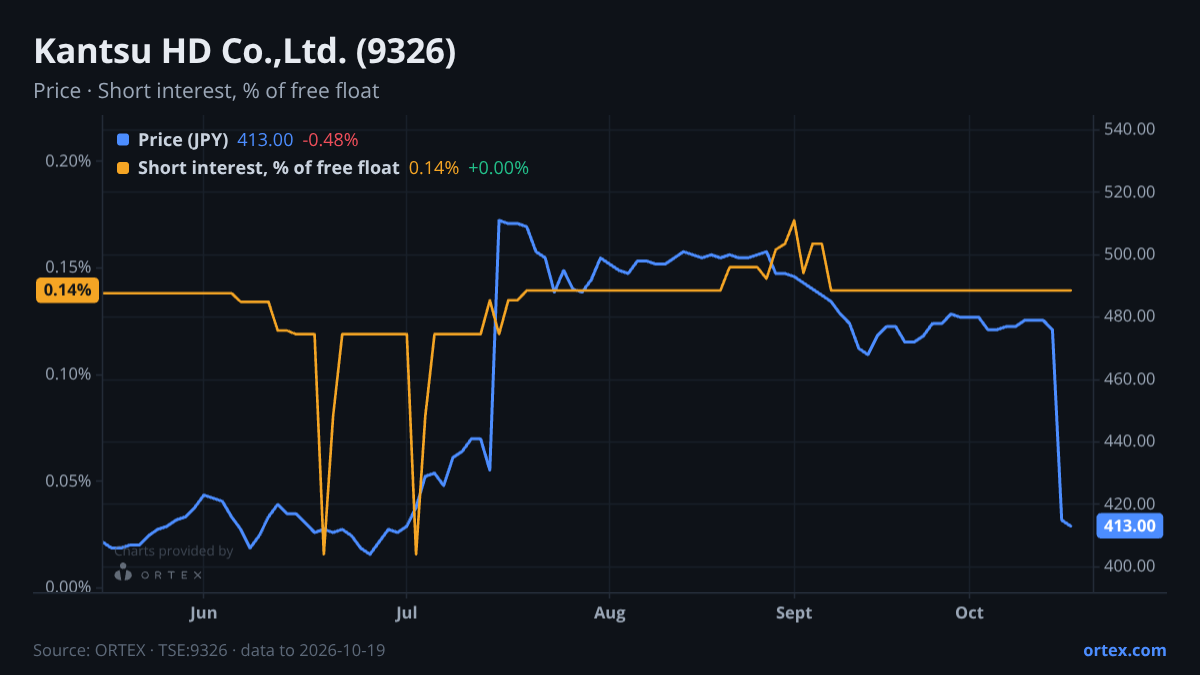Click the 0.20% left axis label
The image size is (1200, 675).
69,161
